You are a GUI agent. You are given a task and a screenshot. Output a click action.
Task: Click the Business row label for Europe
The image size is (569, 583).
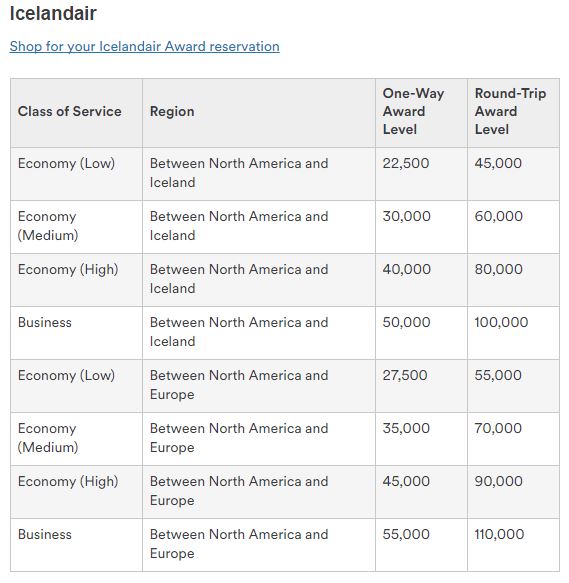tap(45, 534)
